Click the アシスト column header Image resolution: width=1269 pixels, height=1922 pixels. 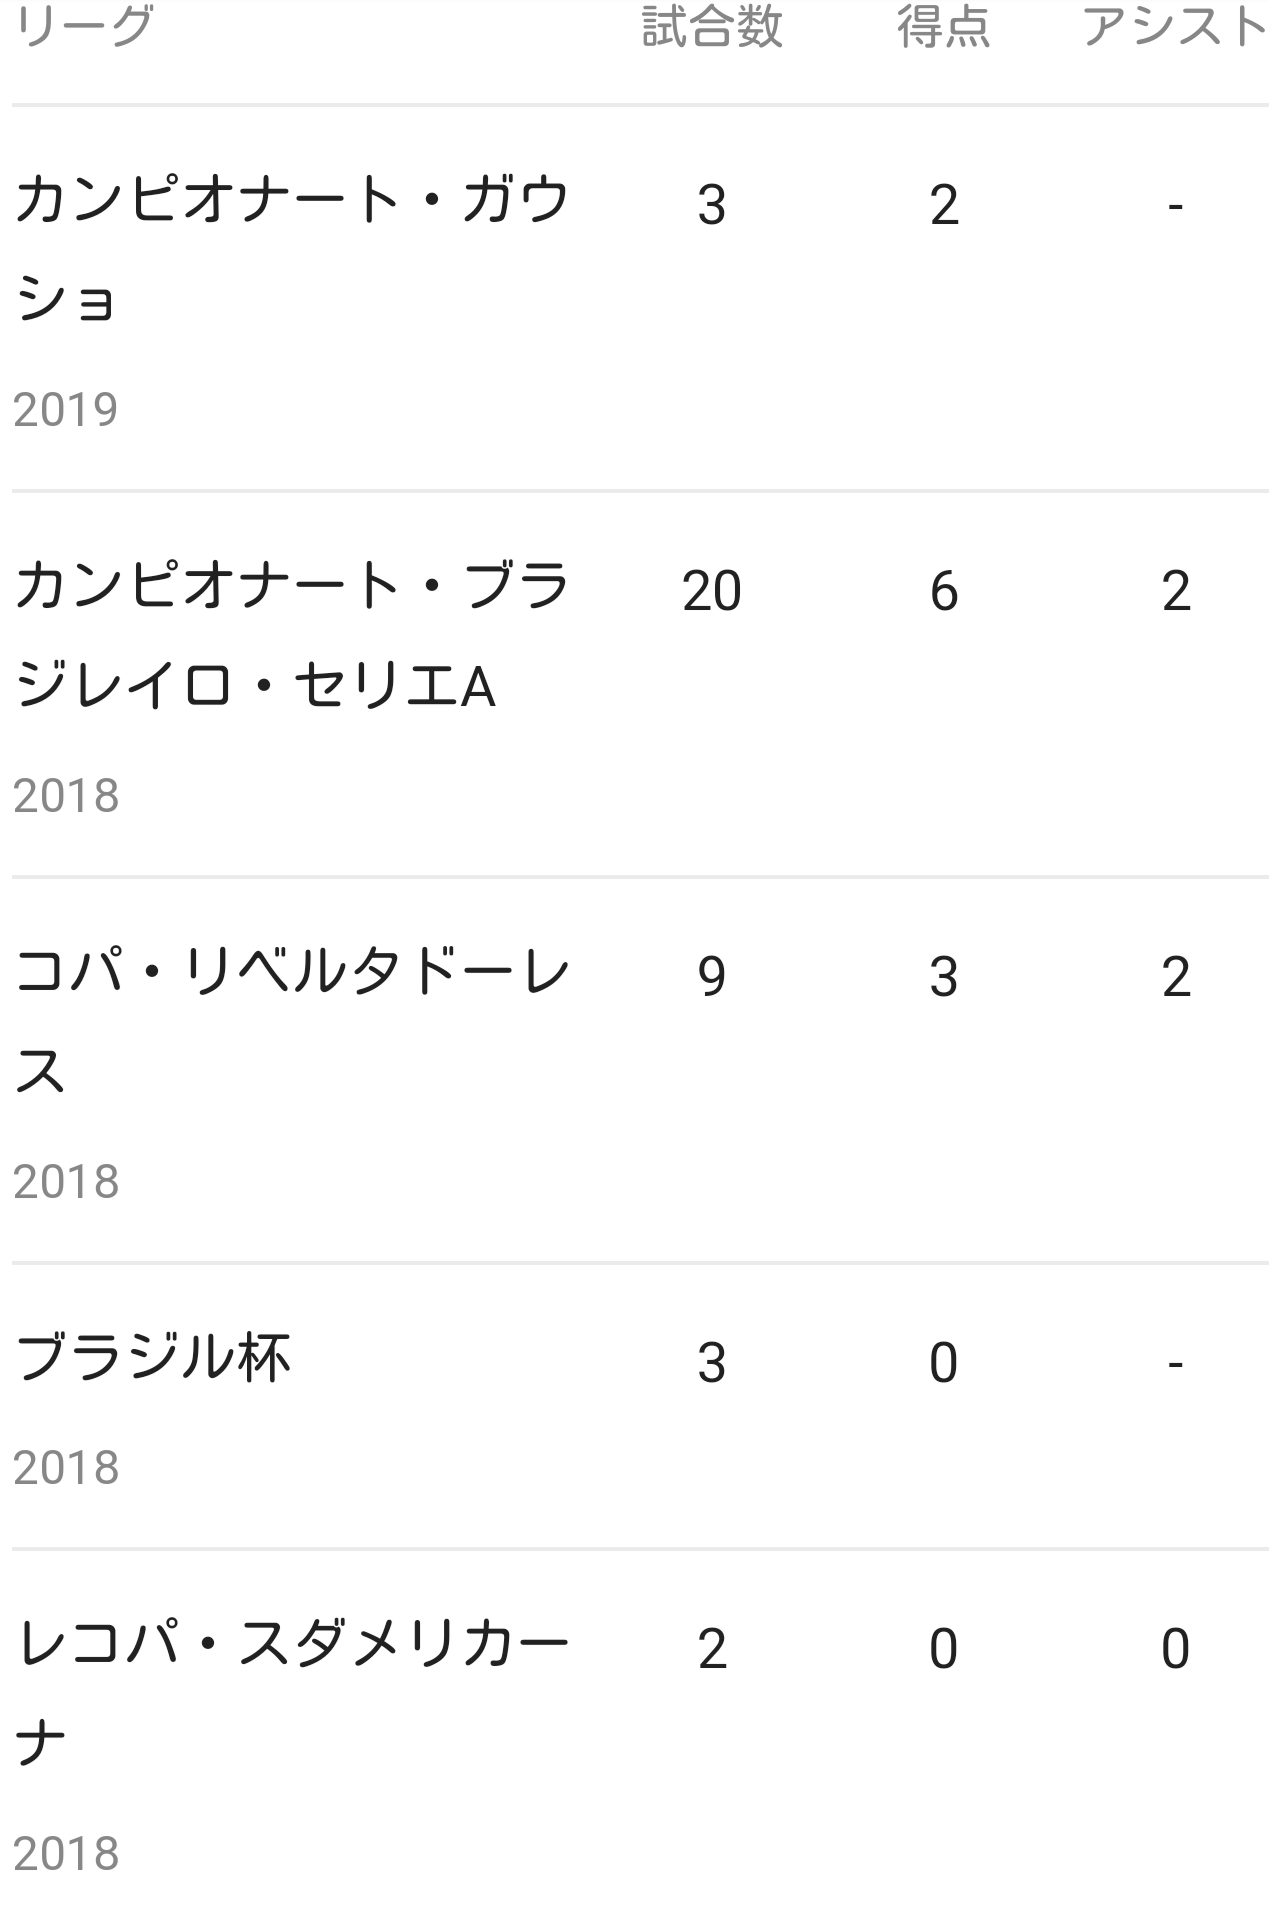(1174, 27)
